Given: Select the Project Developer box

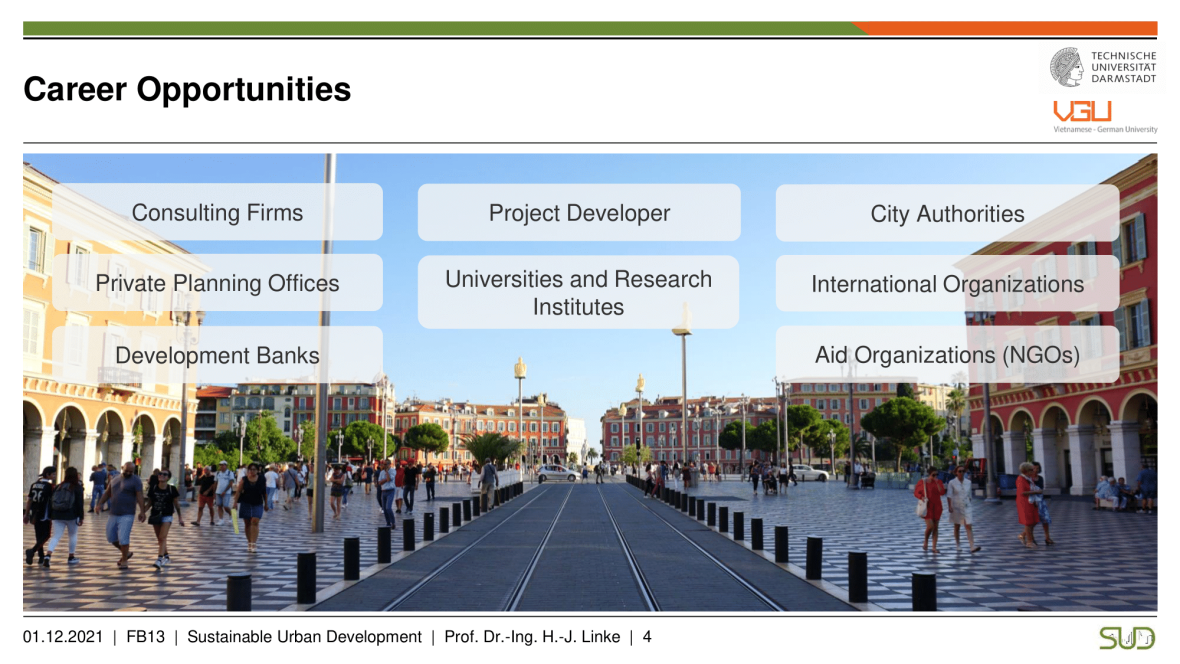Looking at the screenshot, I should pos(579,213).
